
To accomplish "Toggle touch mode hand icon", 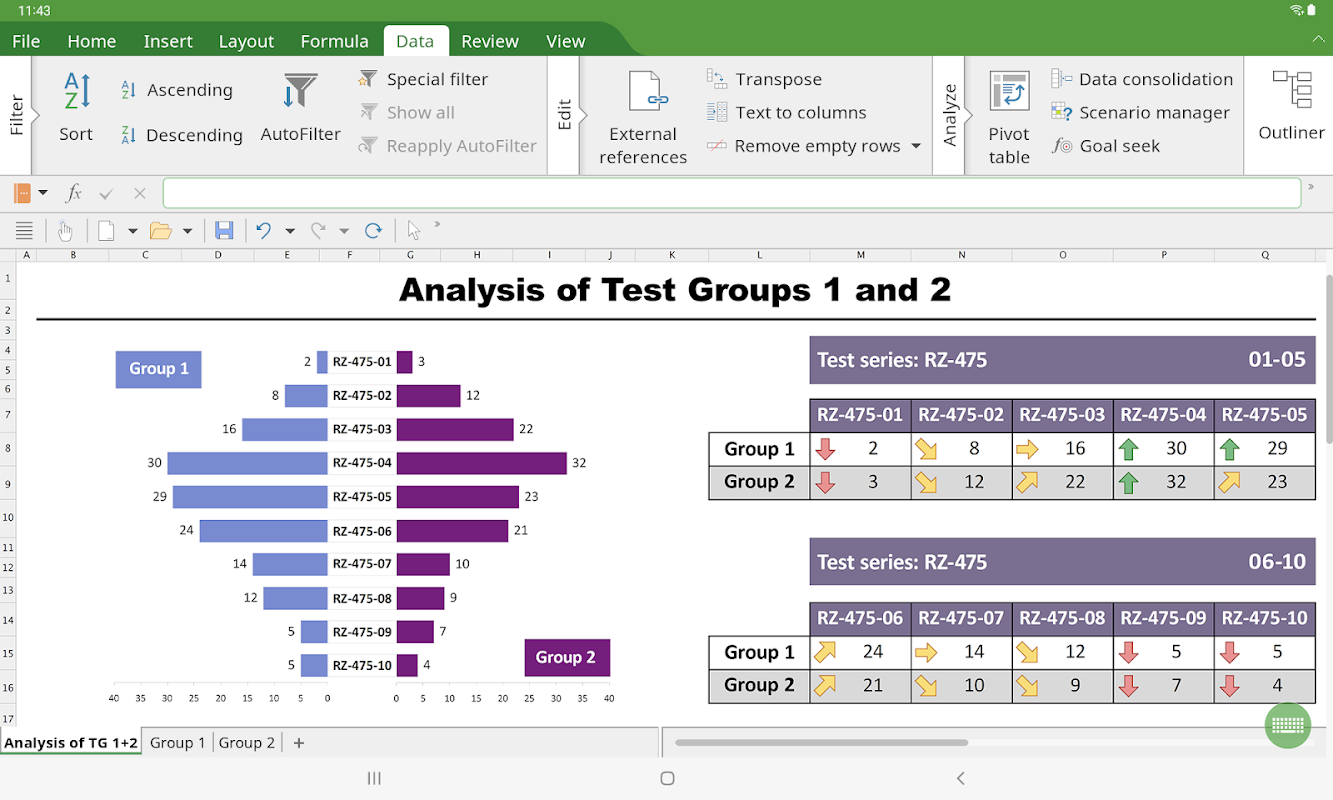I will tap(65, 231).
